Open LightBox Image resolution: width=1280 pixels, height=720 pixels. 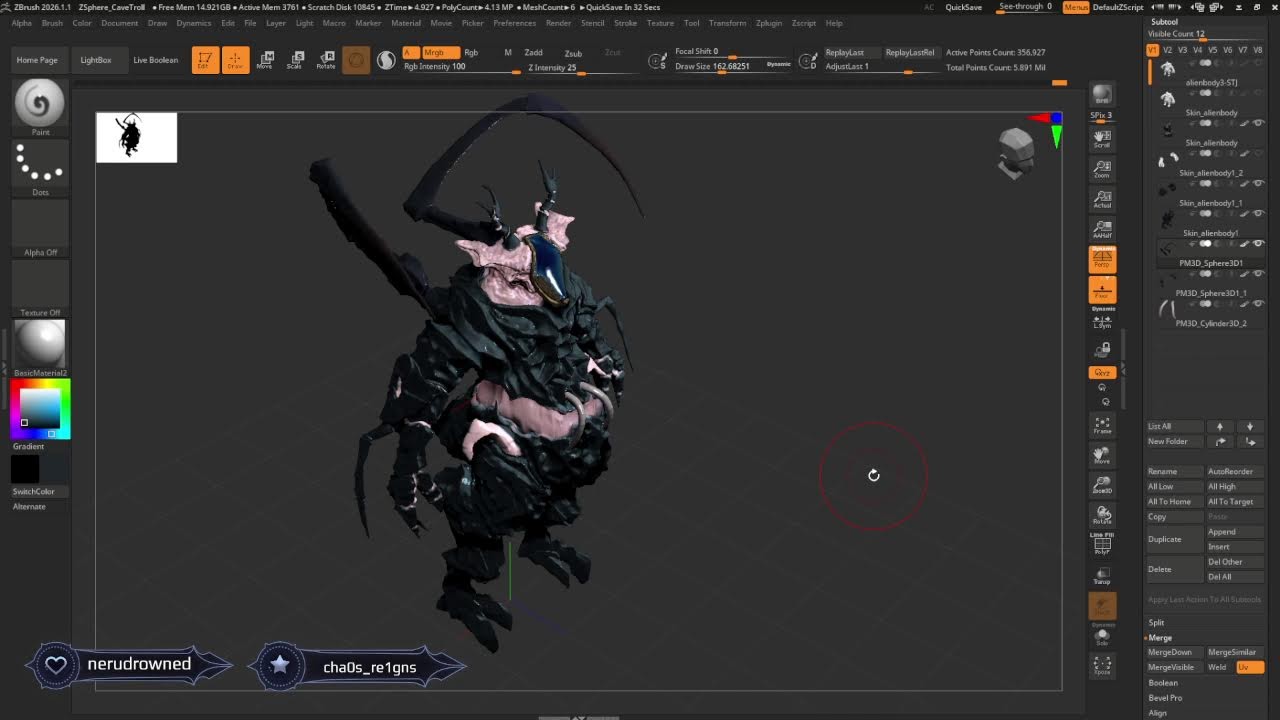(x=96, y=60)
